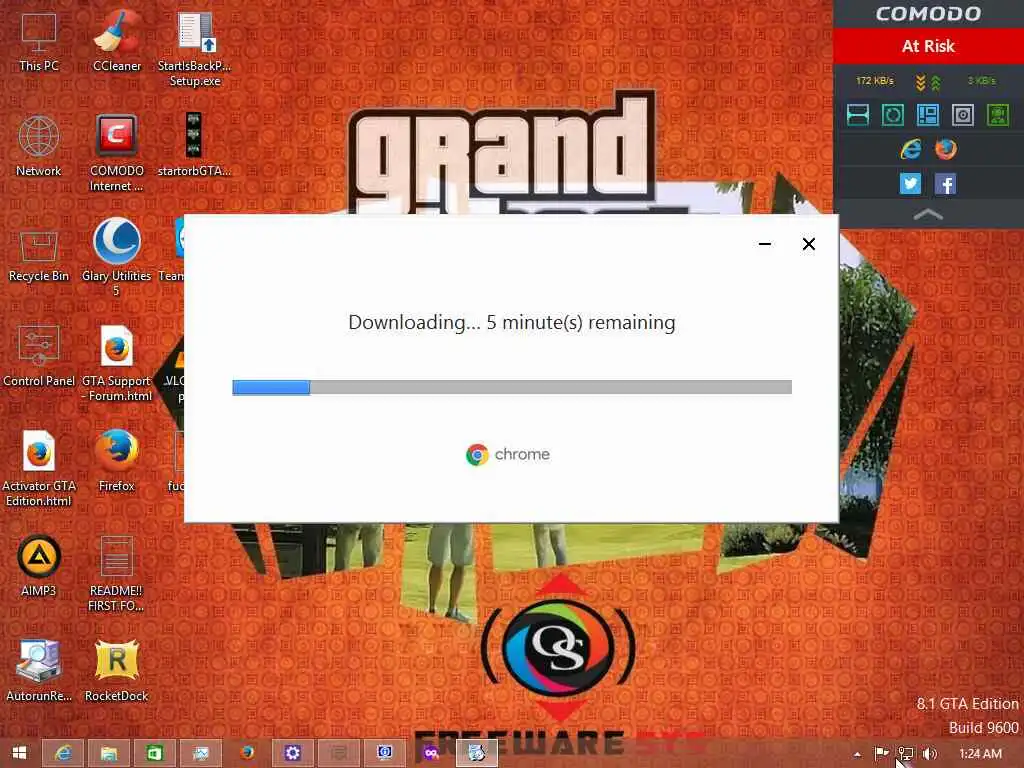Click the 1:24 AM taskbar clock

(x=980, y=754)
